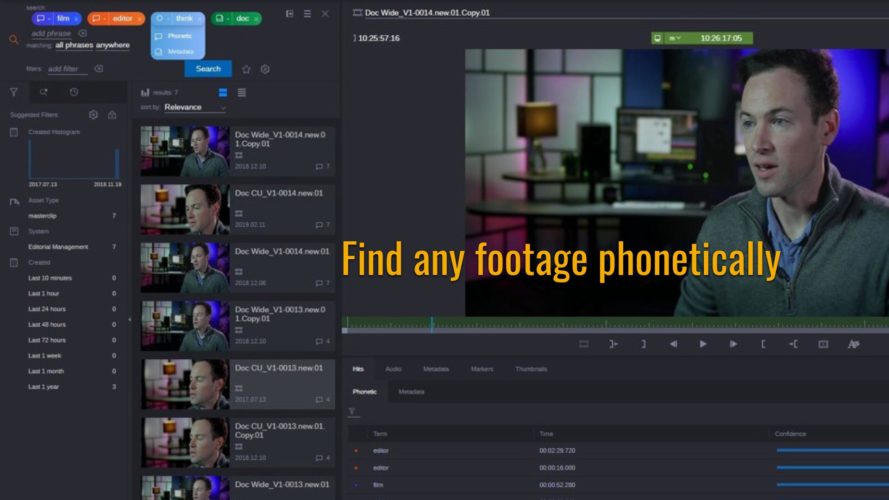Step one frame forward

pyautogui.click(x=733, y=344)
